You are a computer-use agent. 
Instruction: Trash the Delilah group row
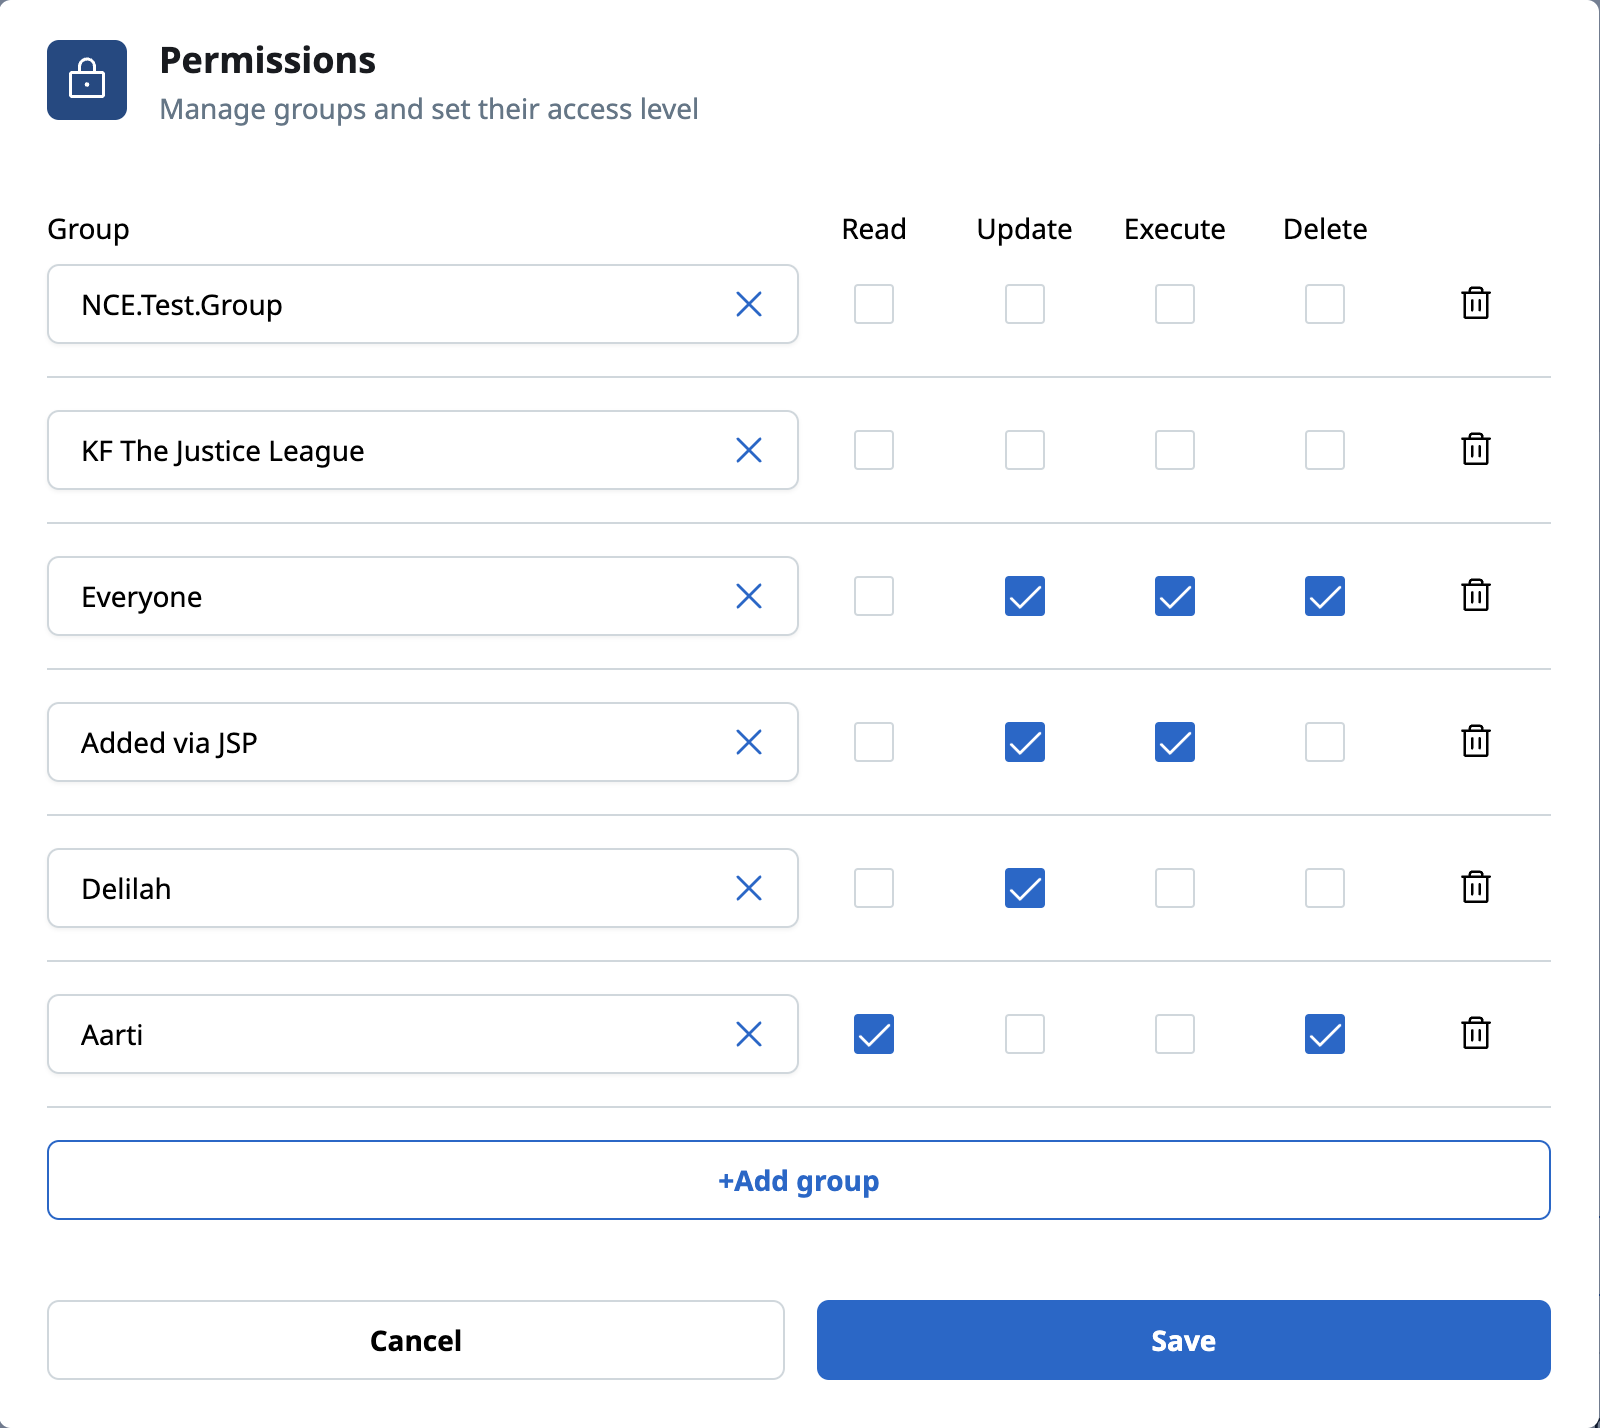click(1476, 887)
